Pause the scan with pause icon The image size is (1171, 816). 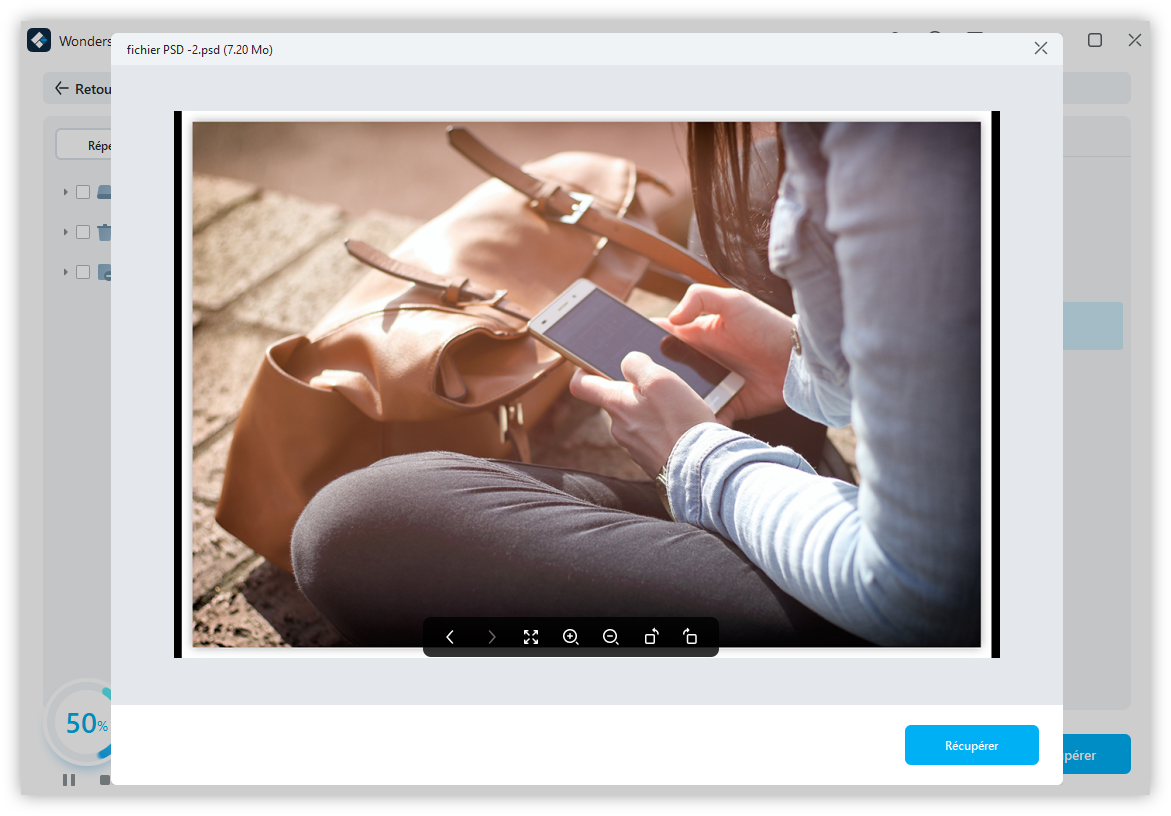pyautogui.click(x=69, y=780)
